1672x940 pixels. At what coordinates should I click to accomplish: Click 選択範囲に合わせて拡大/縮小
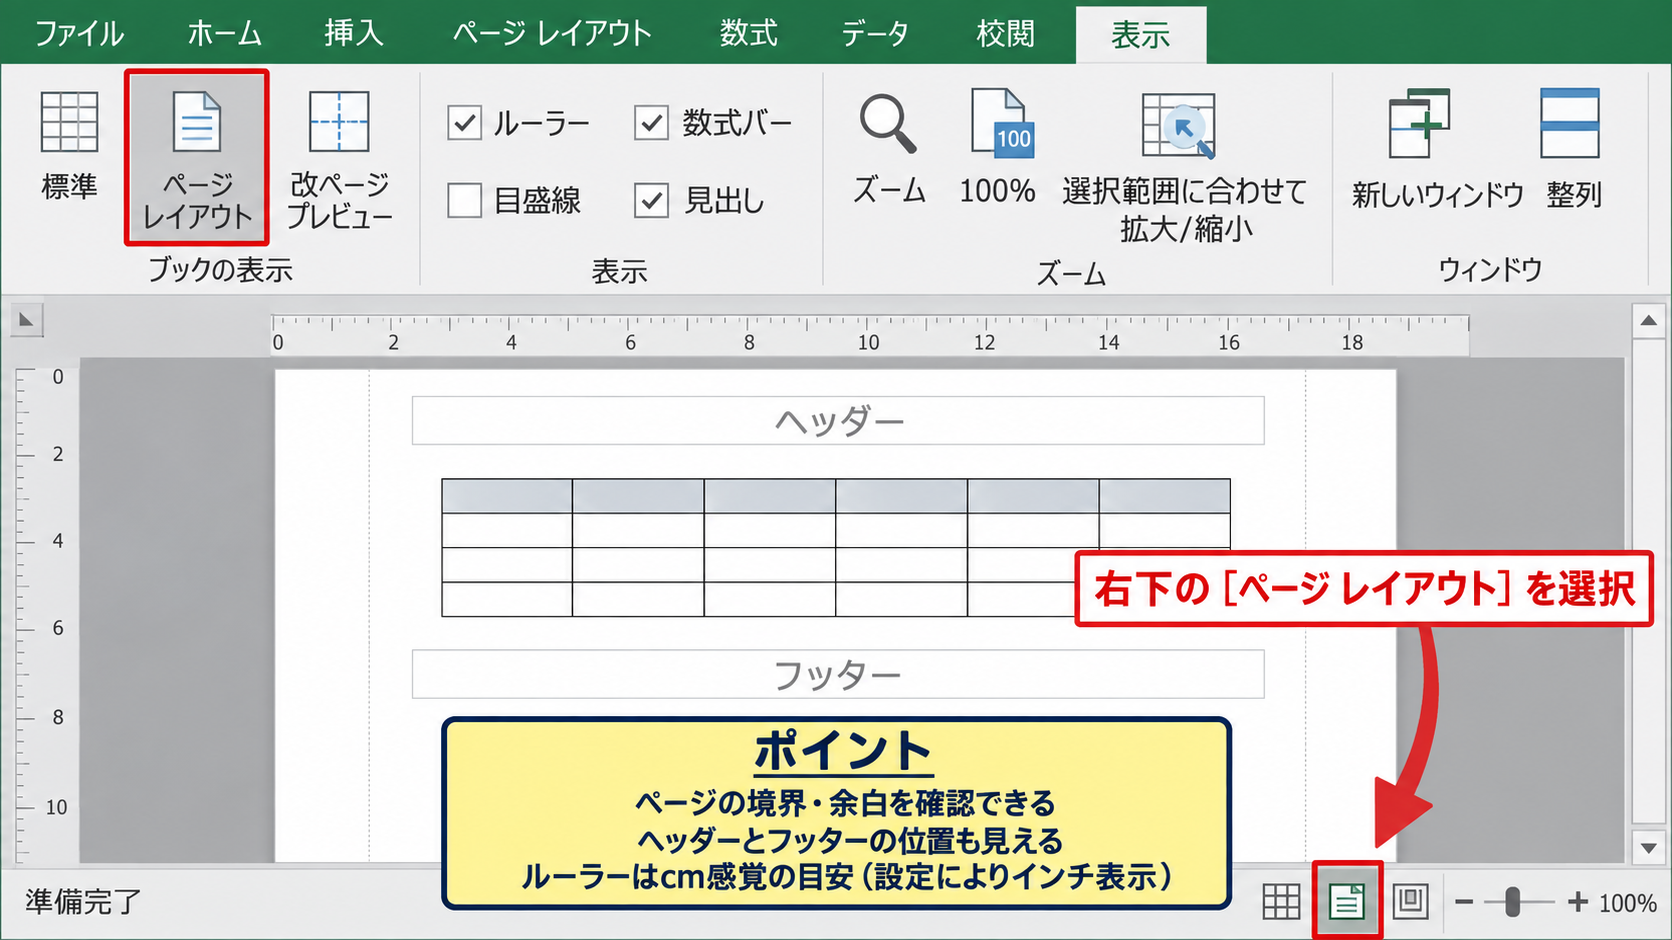1184,167
